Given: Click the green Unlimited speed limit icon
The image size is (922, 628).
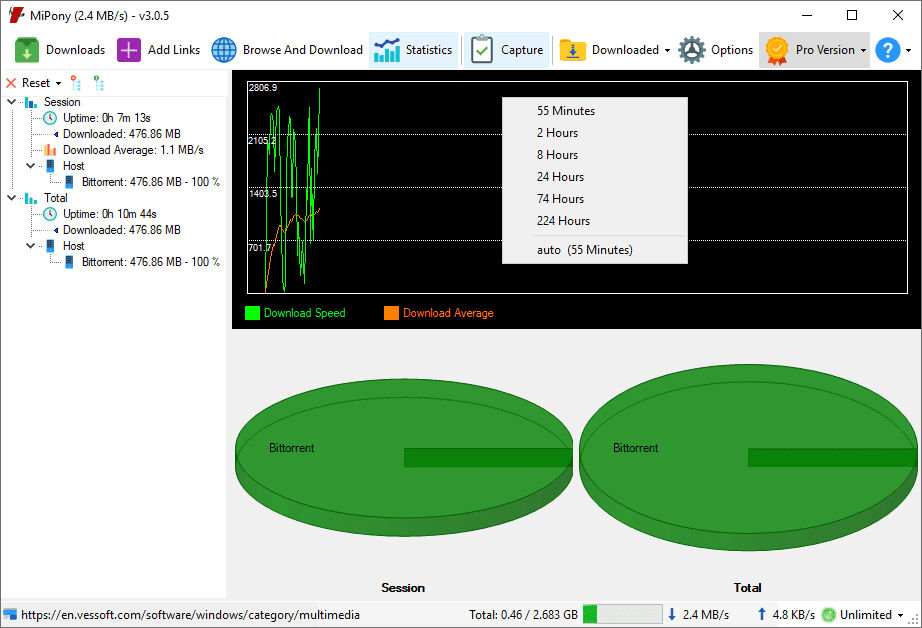Looking at the screenshot, I should [x=829, y=615].
